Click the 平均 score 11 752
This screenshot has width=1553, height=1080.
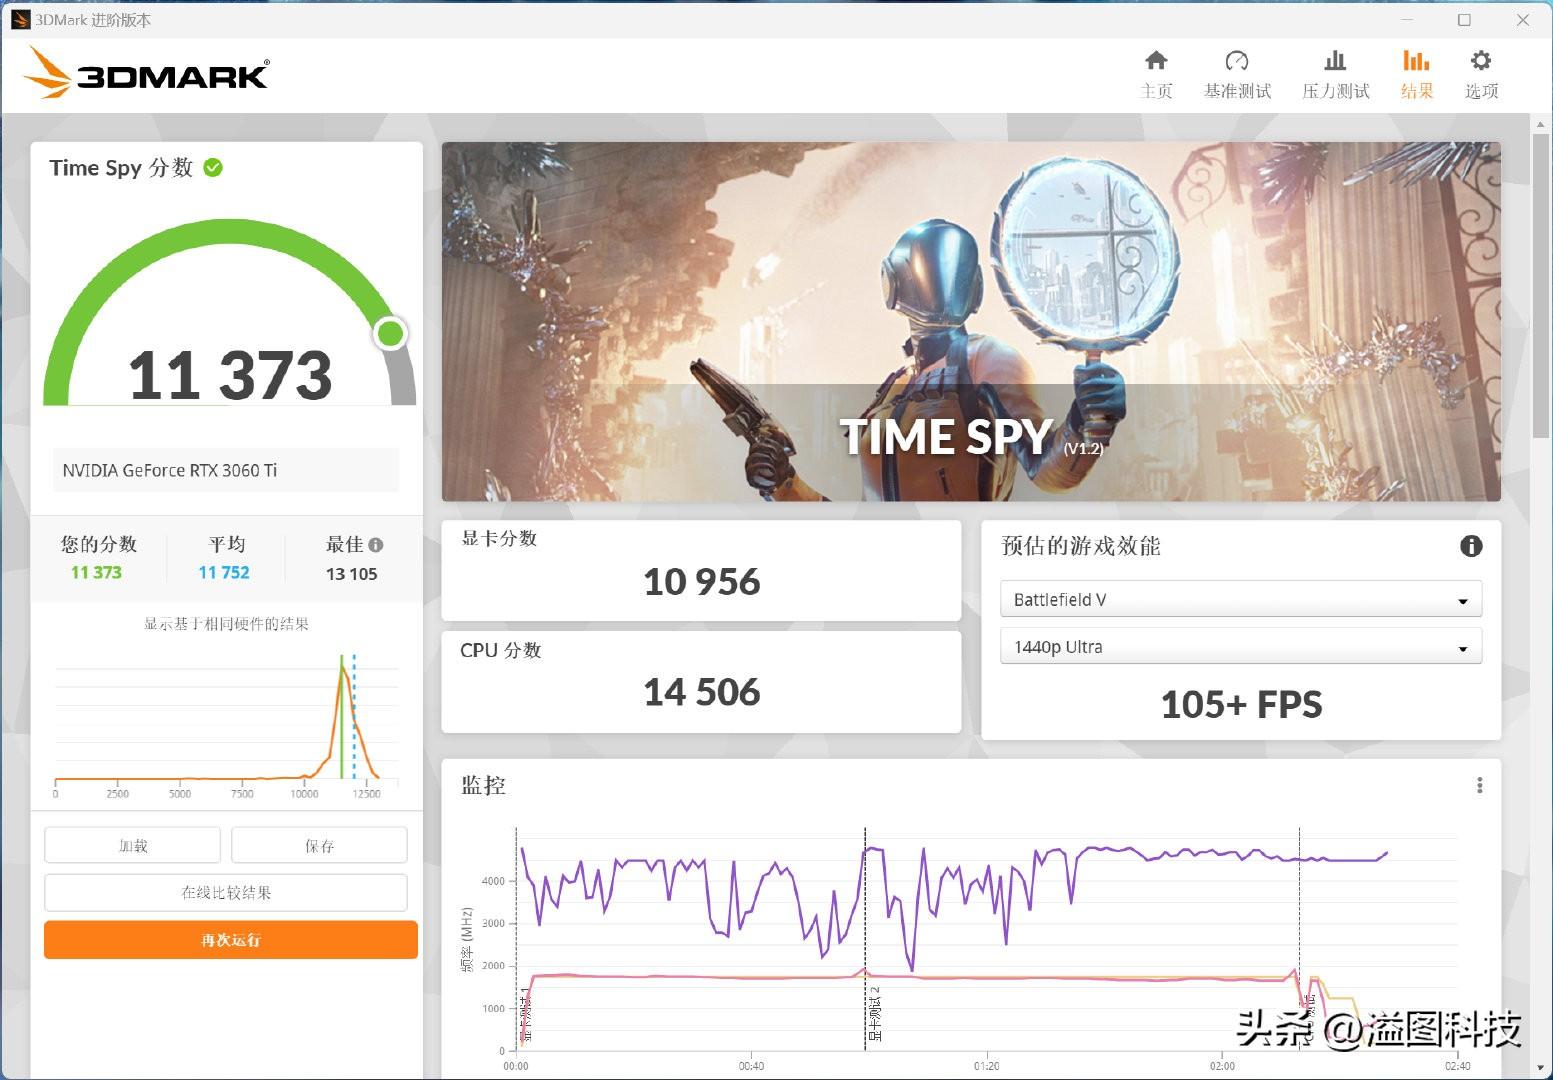click(224, 572)
